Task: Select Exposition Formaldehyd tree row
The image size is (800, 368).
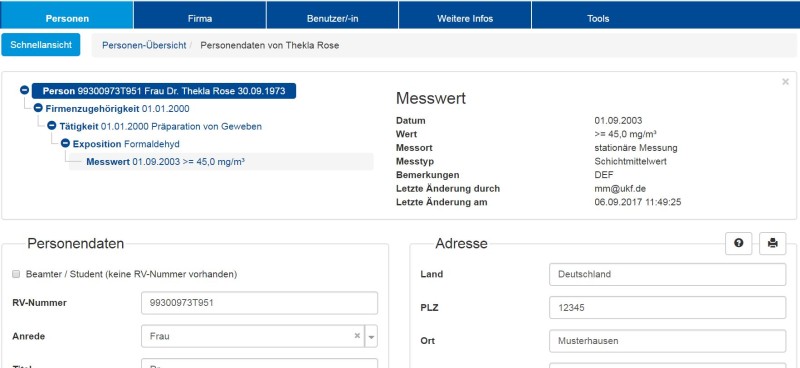Action: (126, 144)
